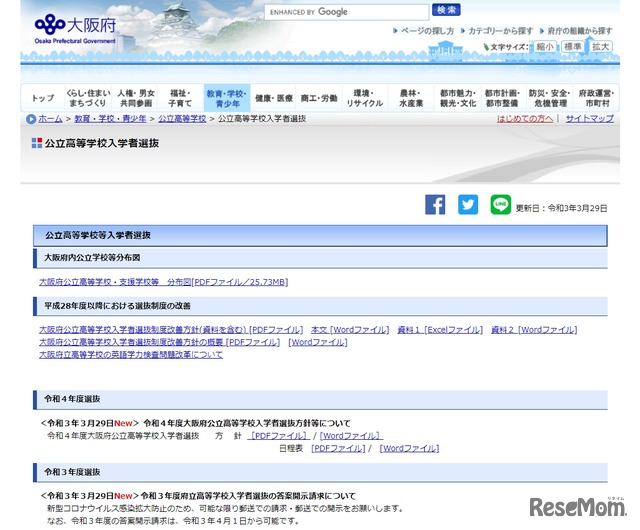
Task: Share page via Twitter icon
Action: [x=468, y=205]
